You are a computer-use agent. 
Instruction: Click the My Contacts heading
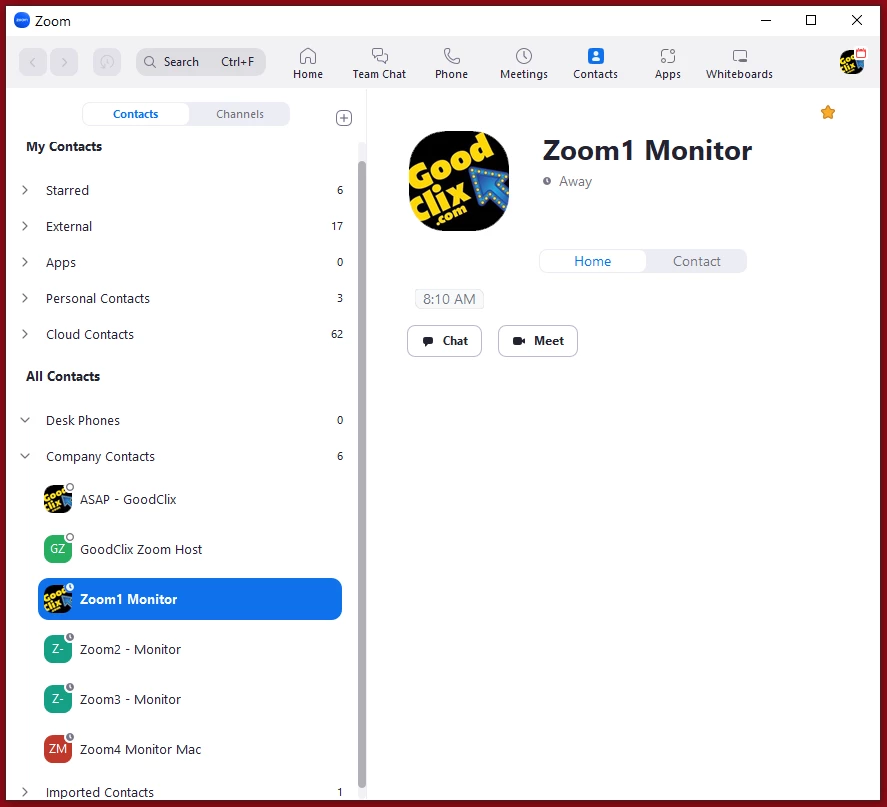coord(64,146)
